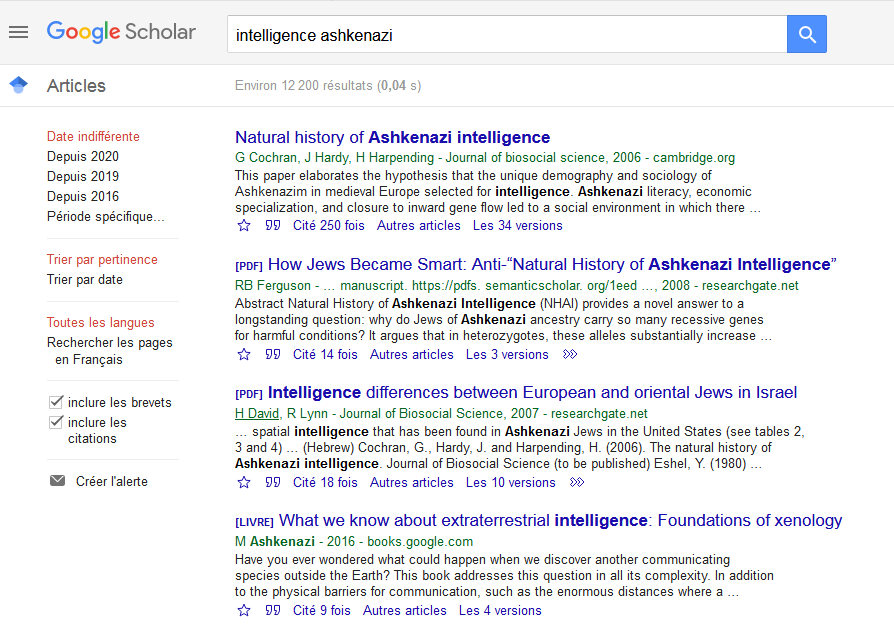Click 'Autres articles' under Cochran result
Screen dimensions: 894x624
tap(418, 225)
